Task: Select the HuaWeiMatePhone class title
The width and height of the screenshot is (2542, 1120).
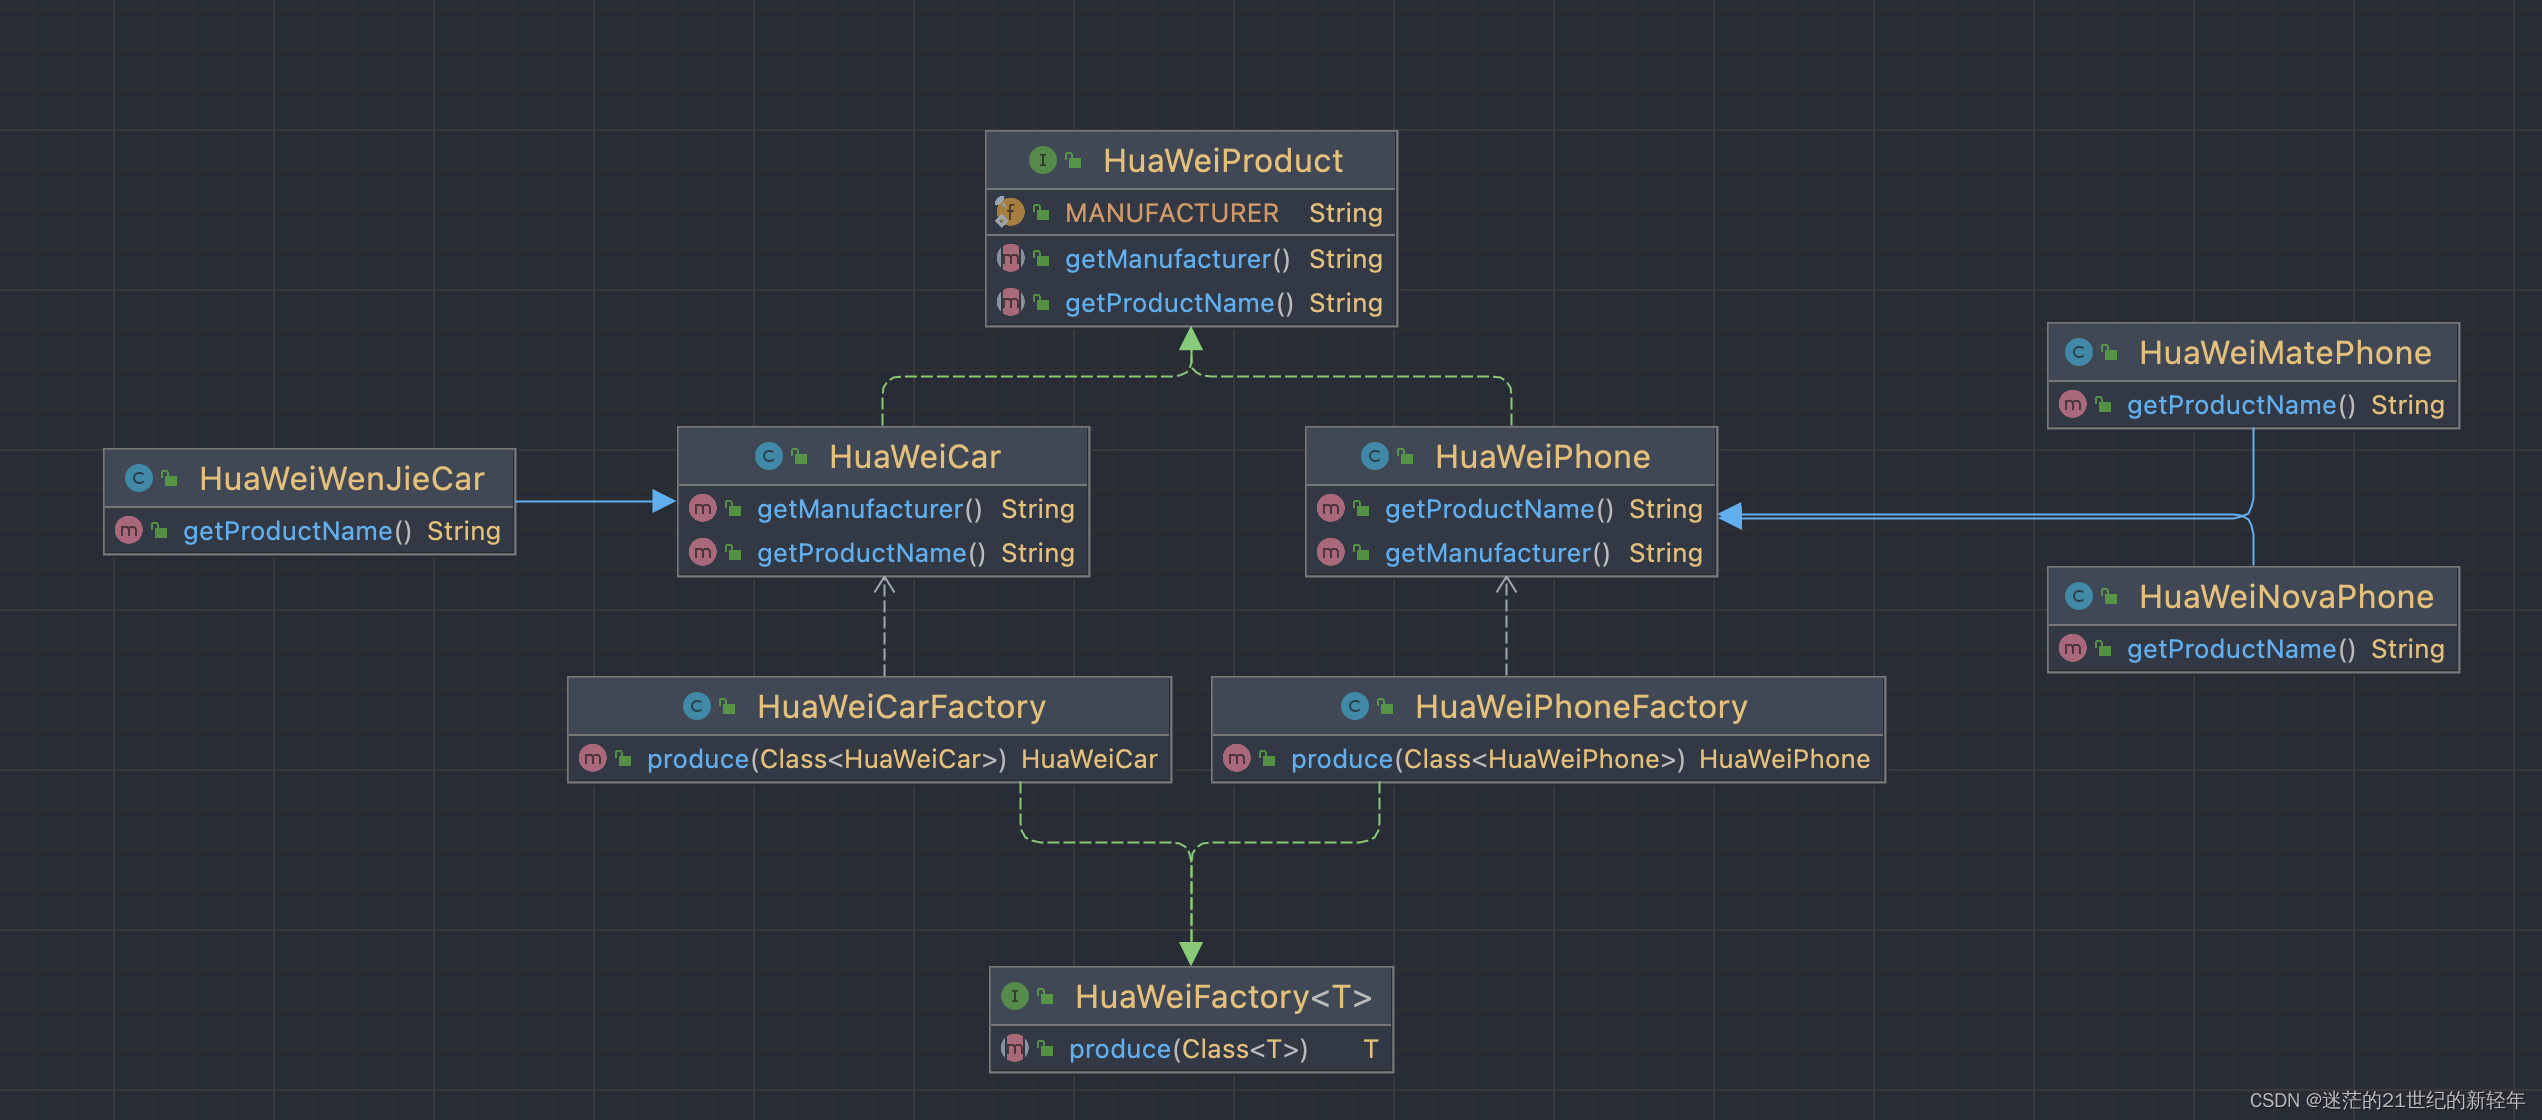Action: point(2285,352)
